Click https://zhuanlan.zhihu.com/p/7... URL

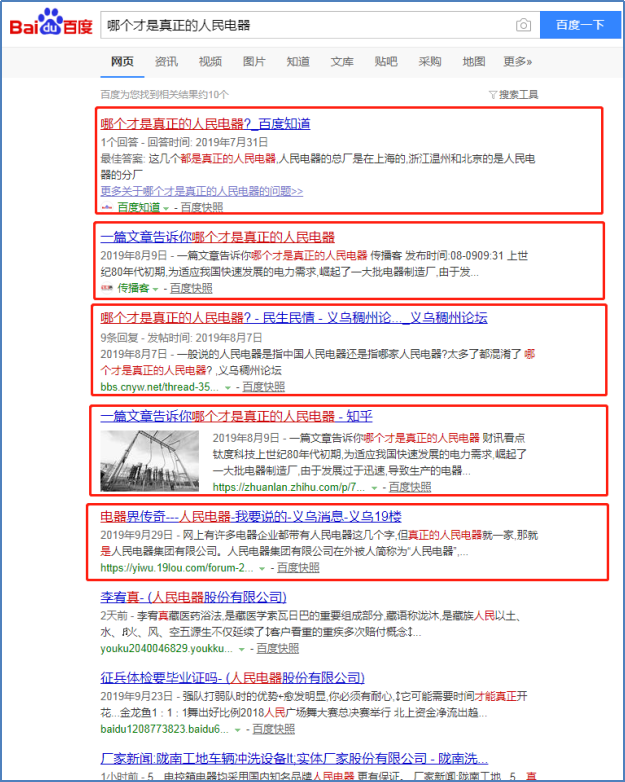(289, 487)
